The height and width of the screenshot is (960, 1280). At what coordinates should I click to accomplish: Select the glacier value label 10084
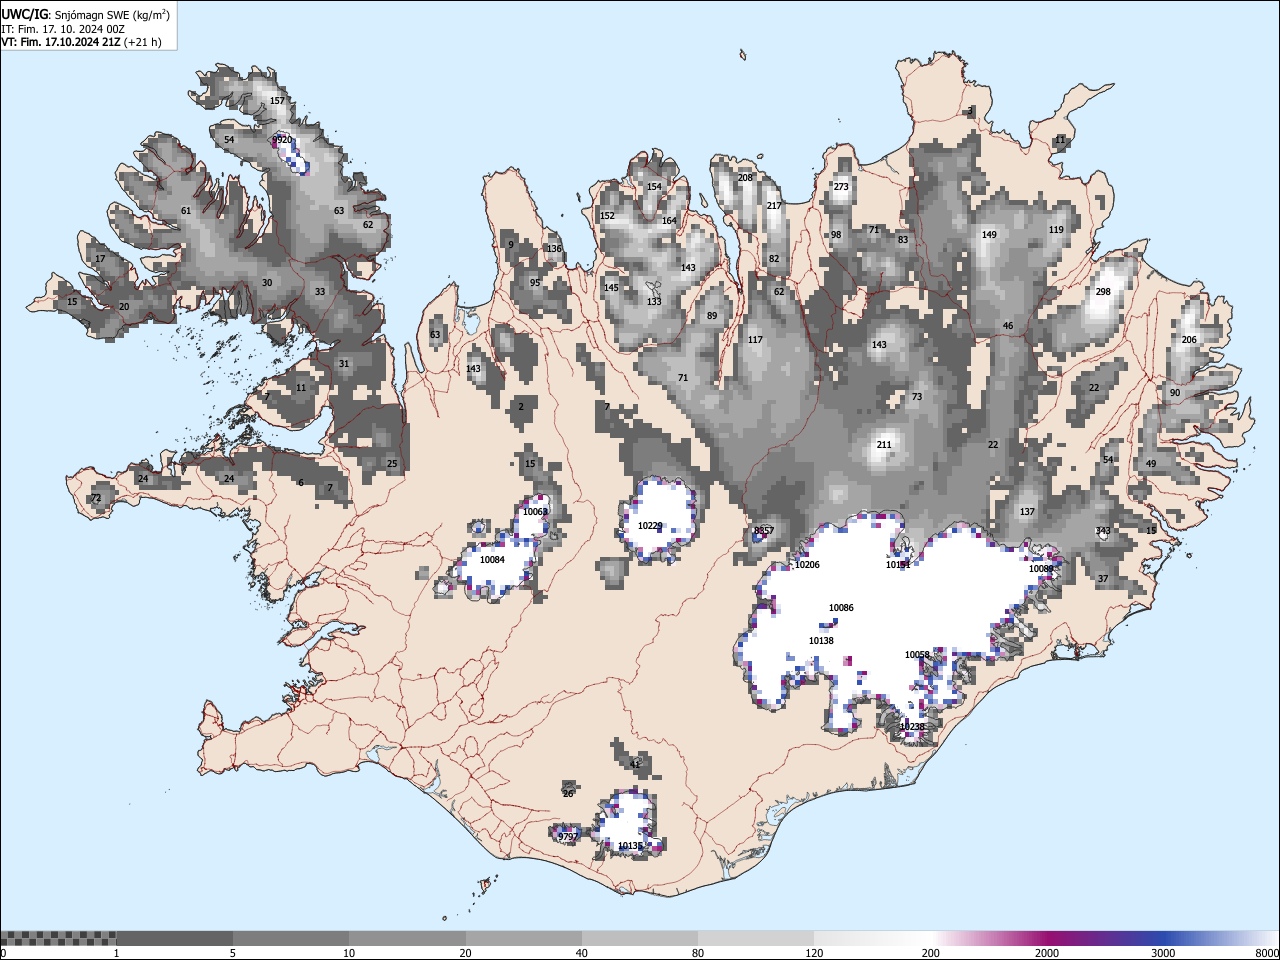pyautogui.click(x=492, y=560)
